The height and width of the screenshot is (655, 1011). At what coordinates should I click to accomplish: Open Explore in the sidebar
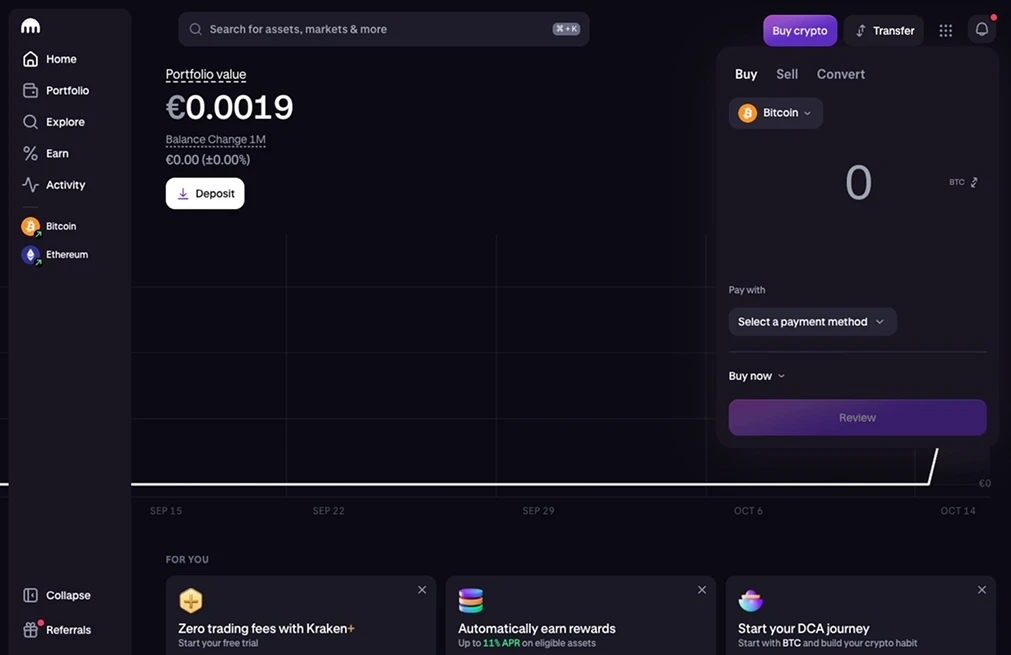coord(54,122)
